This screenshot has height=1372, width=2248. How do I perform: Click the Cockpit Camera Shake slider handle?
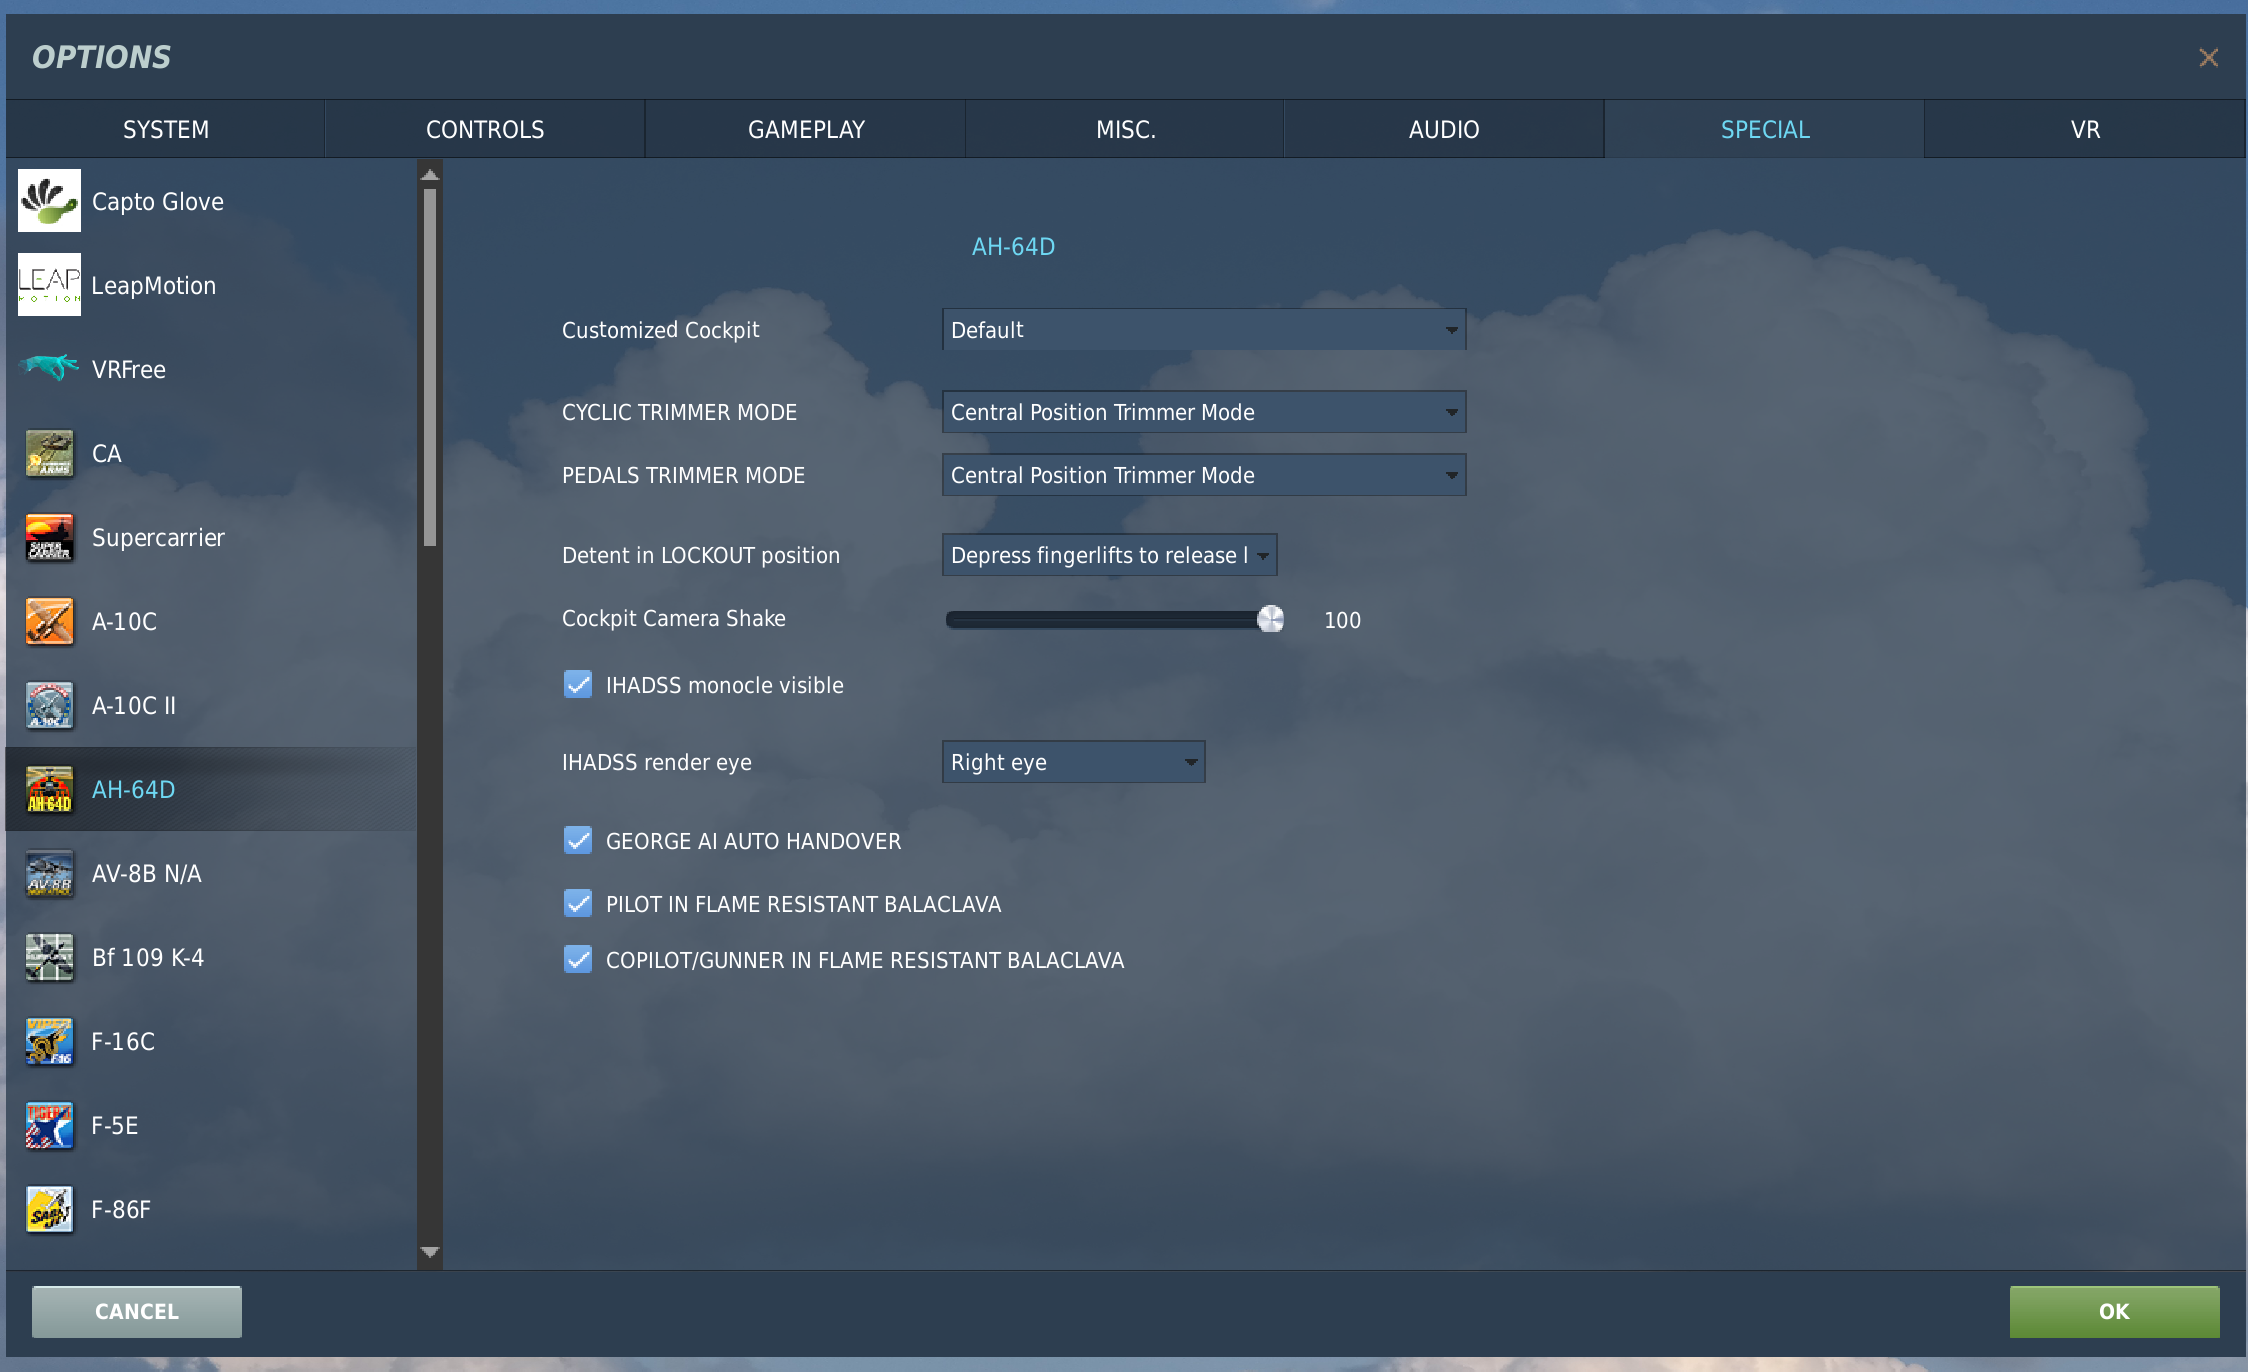(x=1271, y=619)
